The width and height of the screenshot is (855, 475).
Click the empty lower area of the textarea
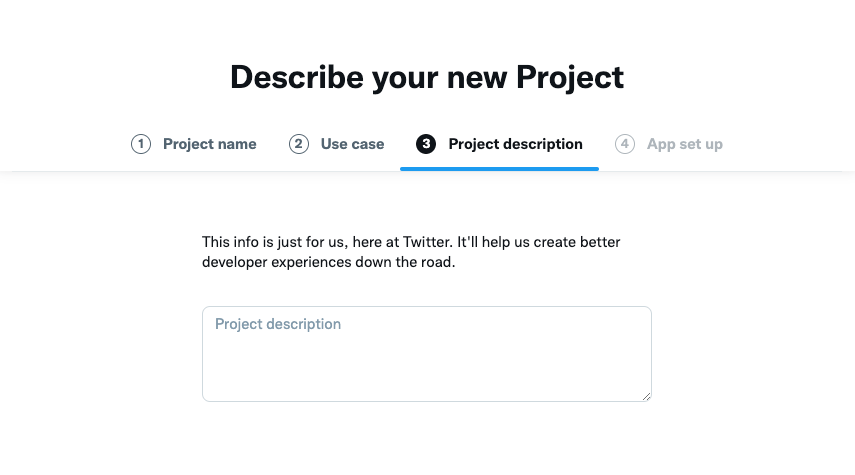point(427,371)
